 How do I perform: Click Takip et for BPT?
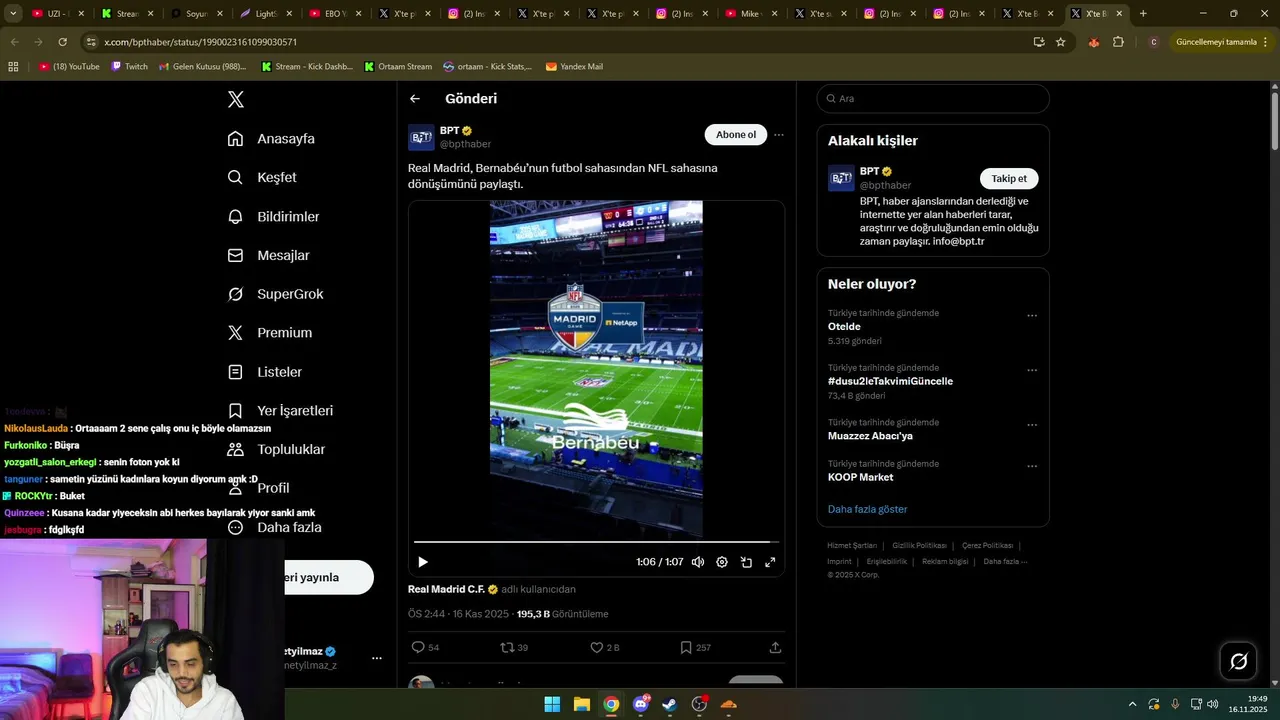[x=1009, y=179]
